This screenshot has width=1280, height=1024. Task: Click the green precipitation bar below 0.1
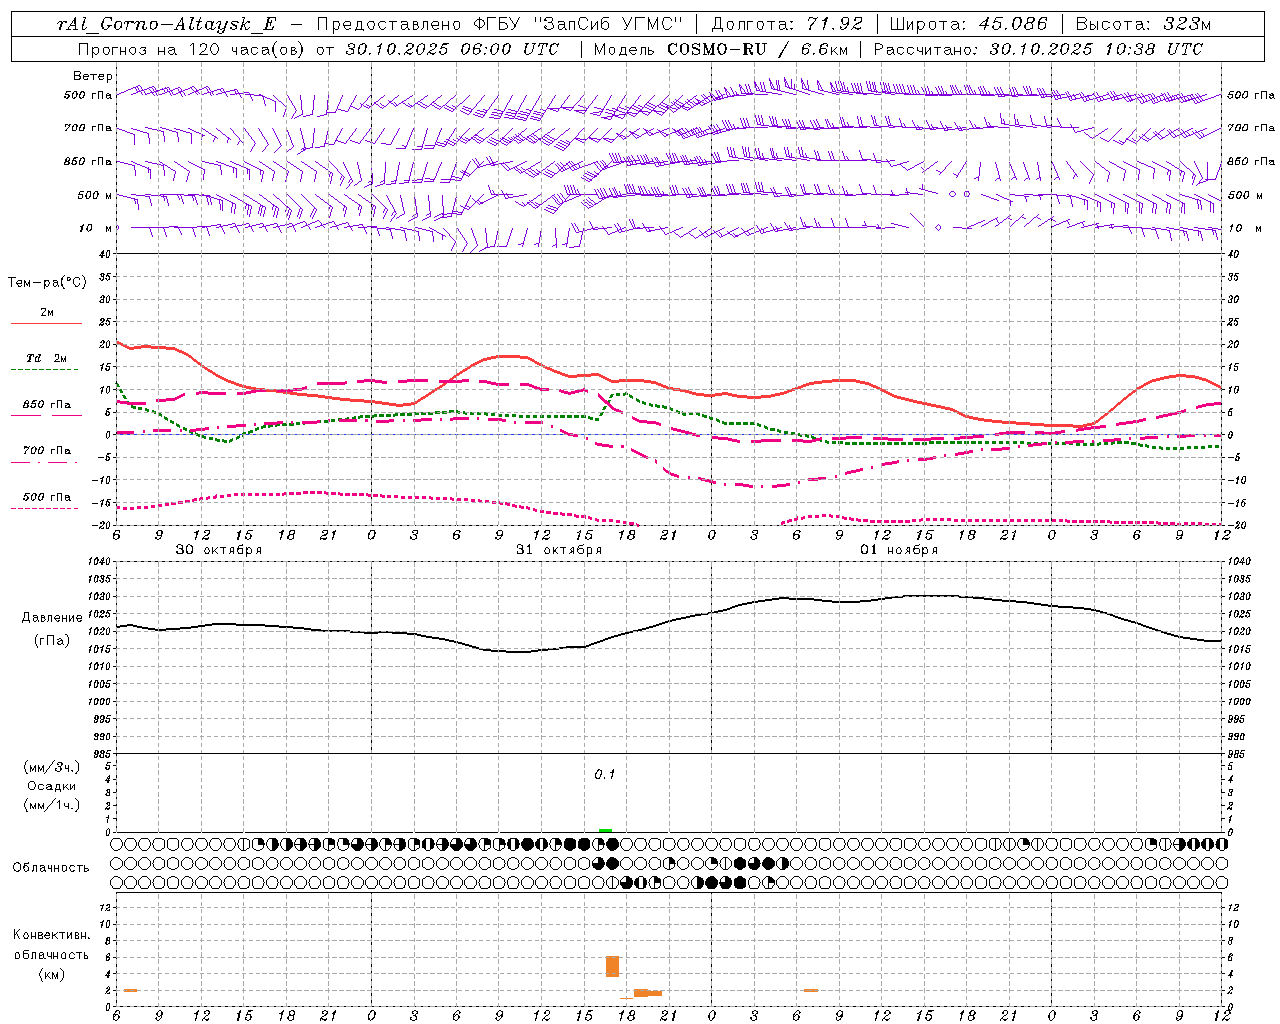coord(605,830)
